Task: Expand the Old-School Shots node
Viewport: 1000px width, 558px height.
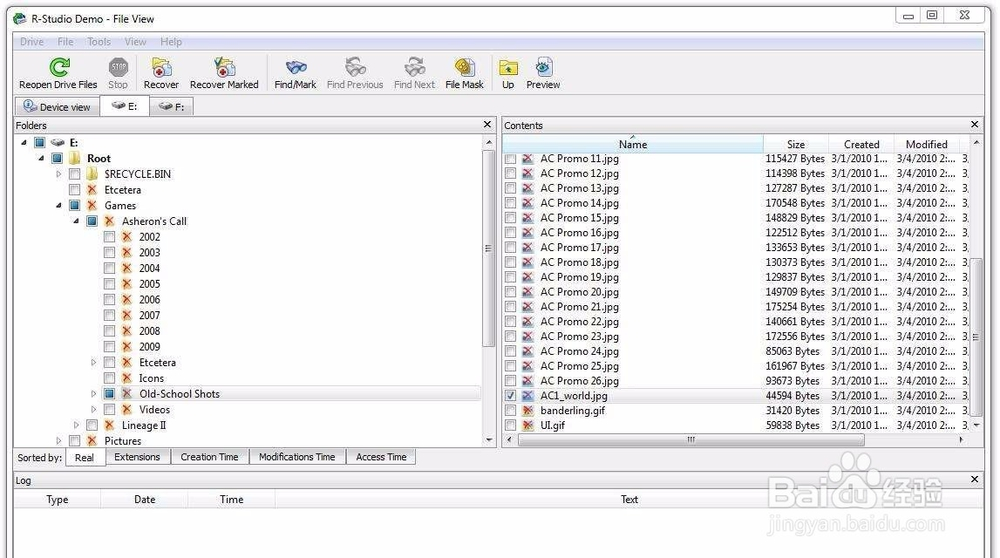Action: (94, 393)
